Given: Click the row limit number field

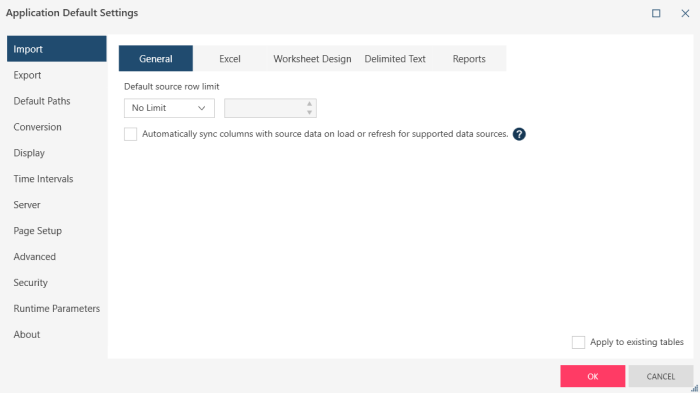Looking at the screenshot, I should click(x=265, y=108).
